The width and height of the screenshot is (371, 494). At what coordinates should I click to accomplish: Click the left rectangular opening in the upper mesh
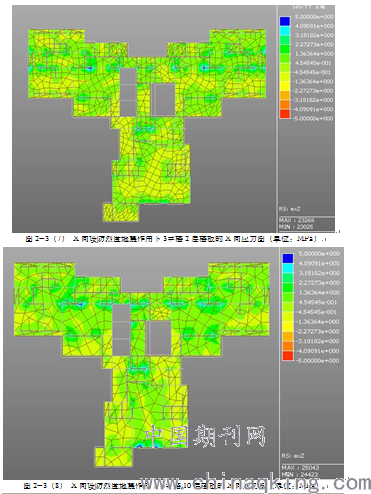click(128, 92)
